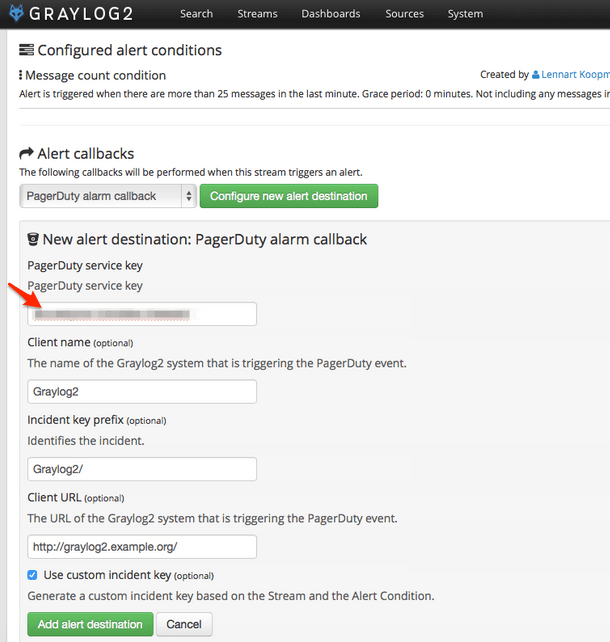Click the Alert callbacks share arrow icon
The image size is (610, 642).
coord(27,154)
